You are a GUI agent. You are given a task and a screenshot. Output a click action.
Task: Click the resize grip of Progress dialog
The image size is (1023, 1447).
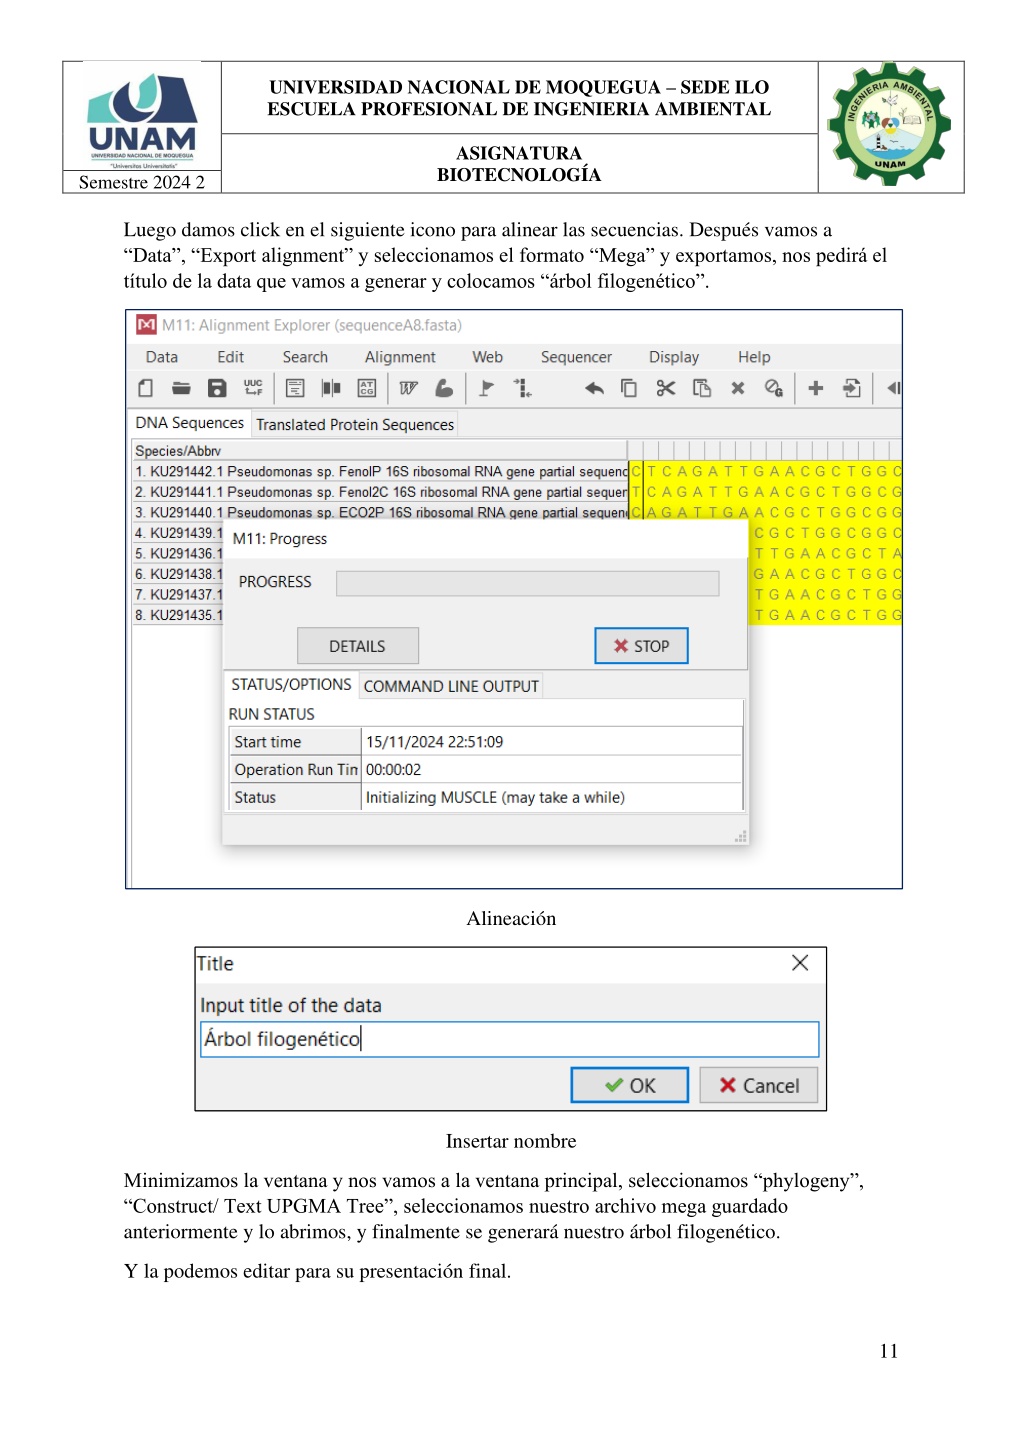(741, 837)
